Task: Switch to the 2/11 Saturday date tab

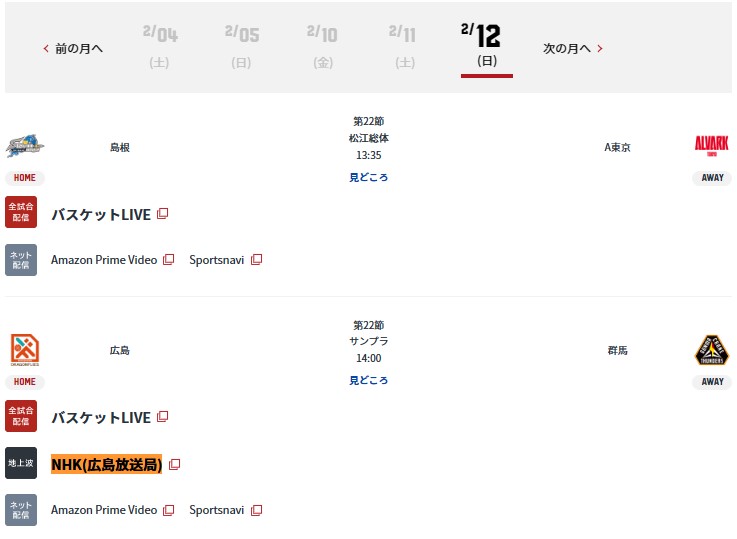Action: click(404, 46)
